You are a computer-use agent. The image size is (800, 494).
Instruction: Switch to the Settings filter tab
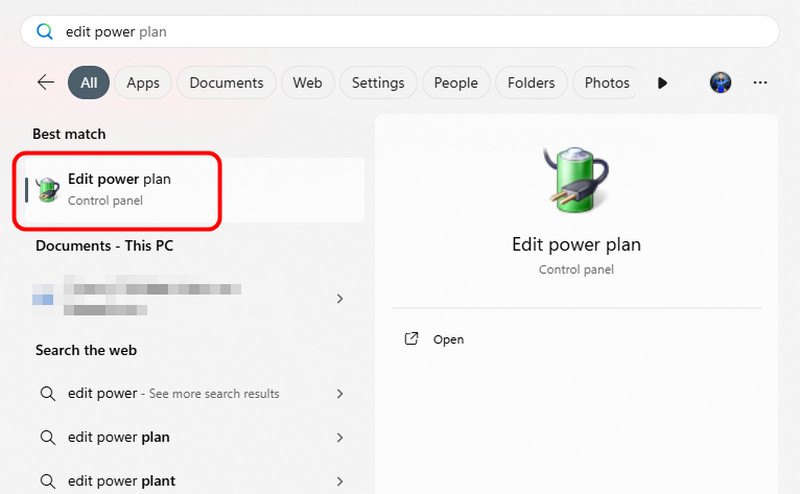click(x=378, y=83)
